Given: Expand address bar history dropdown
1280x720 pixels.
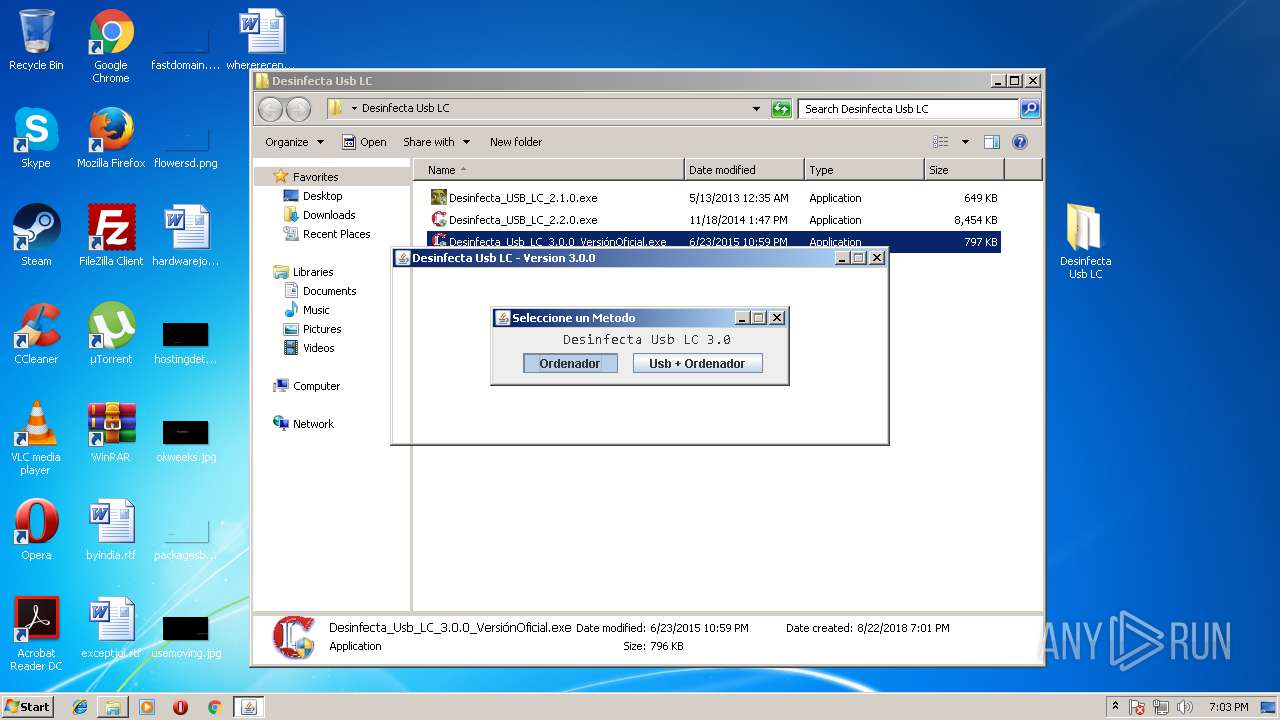Looking at the screenshot, I should pos(756,109).
